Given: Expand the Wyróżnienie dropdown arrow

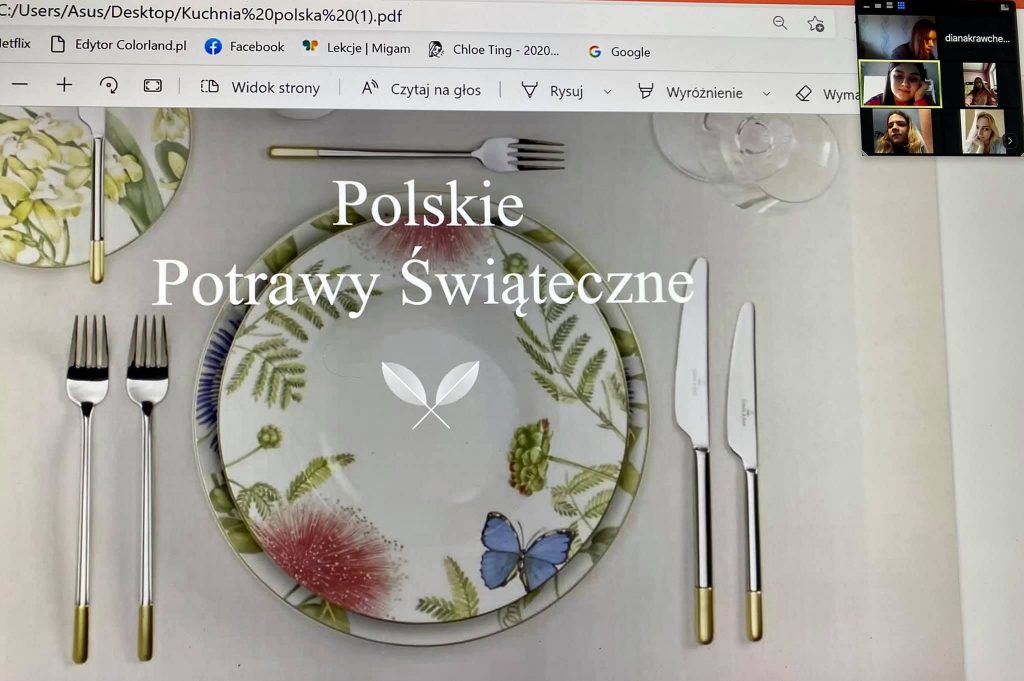Looking at the screenshot, I should (x=767, y=94).
